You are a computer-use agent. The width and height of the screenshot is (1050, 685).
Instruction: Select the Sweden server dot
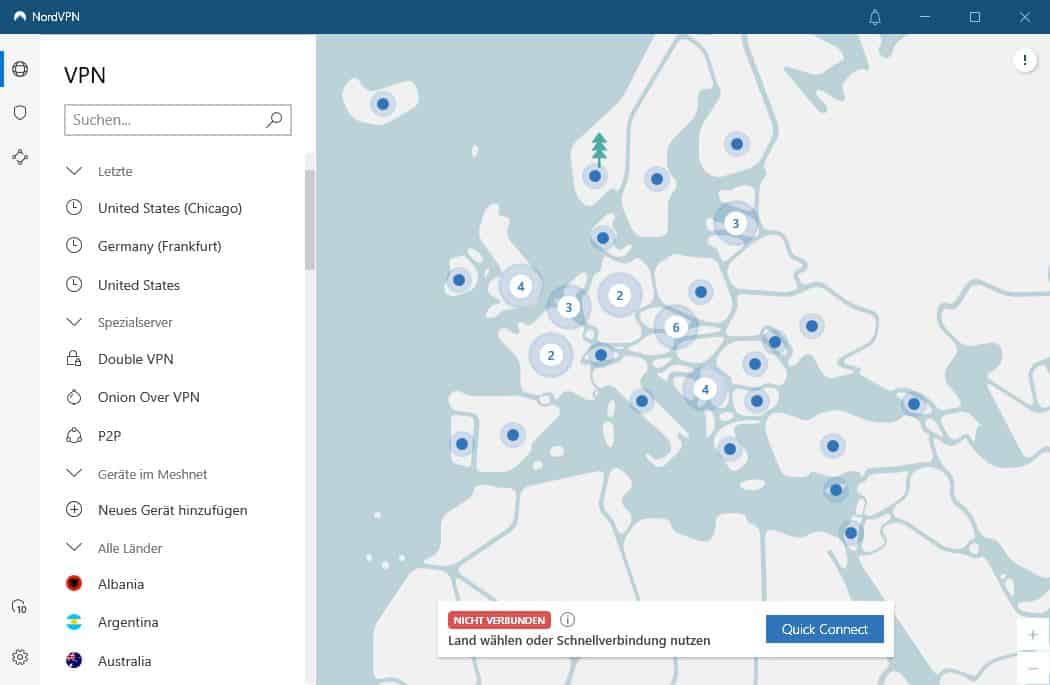657,179
